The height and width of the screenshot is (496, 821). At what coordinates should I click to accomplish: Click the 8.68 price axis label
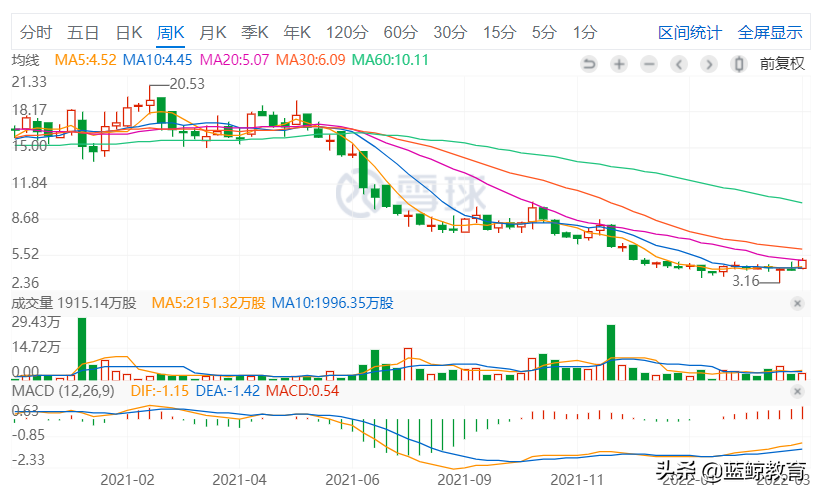[26, 218]
